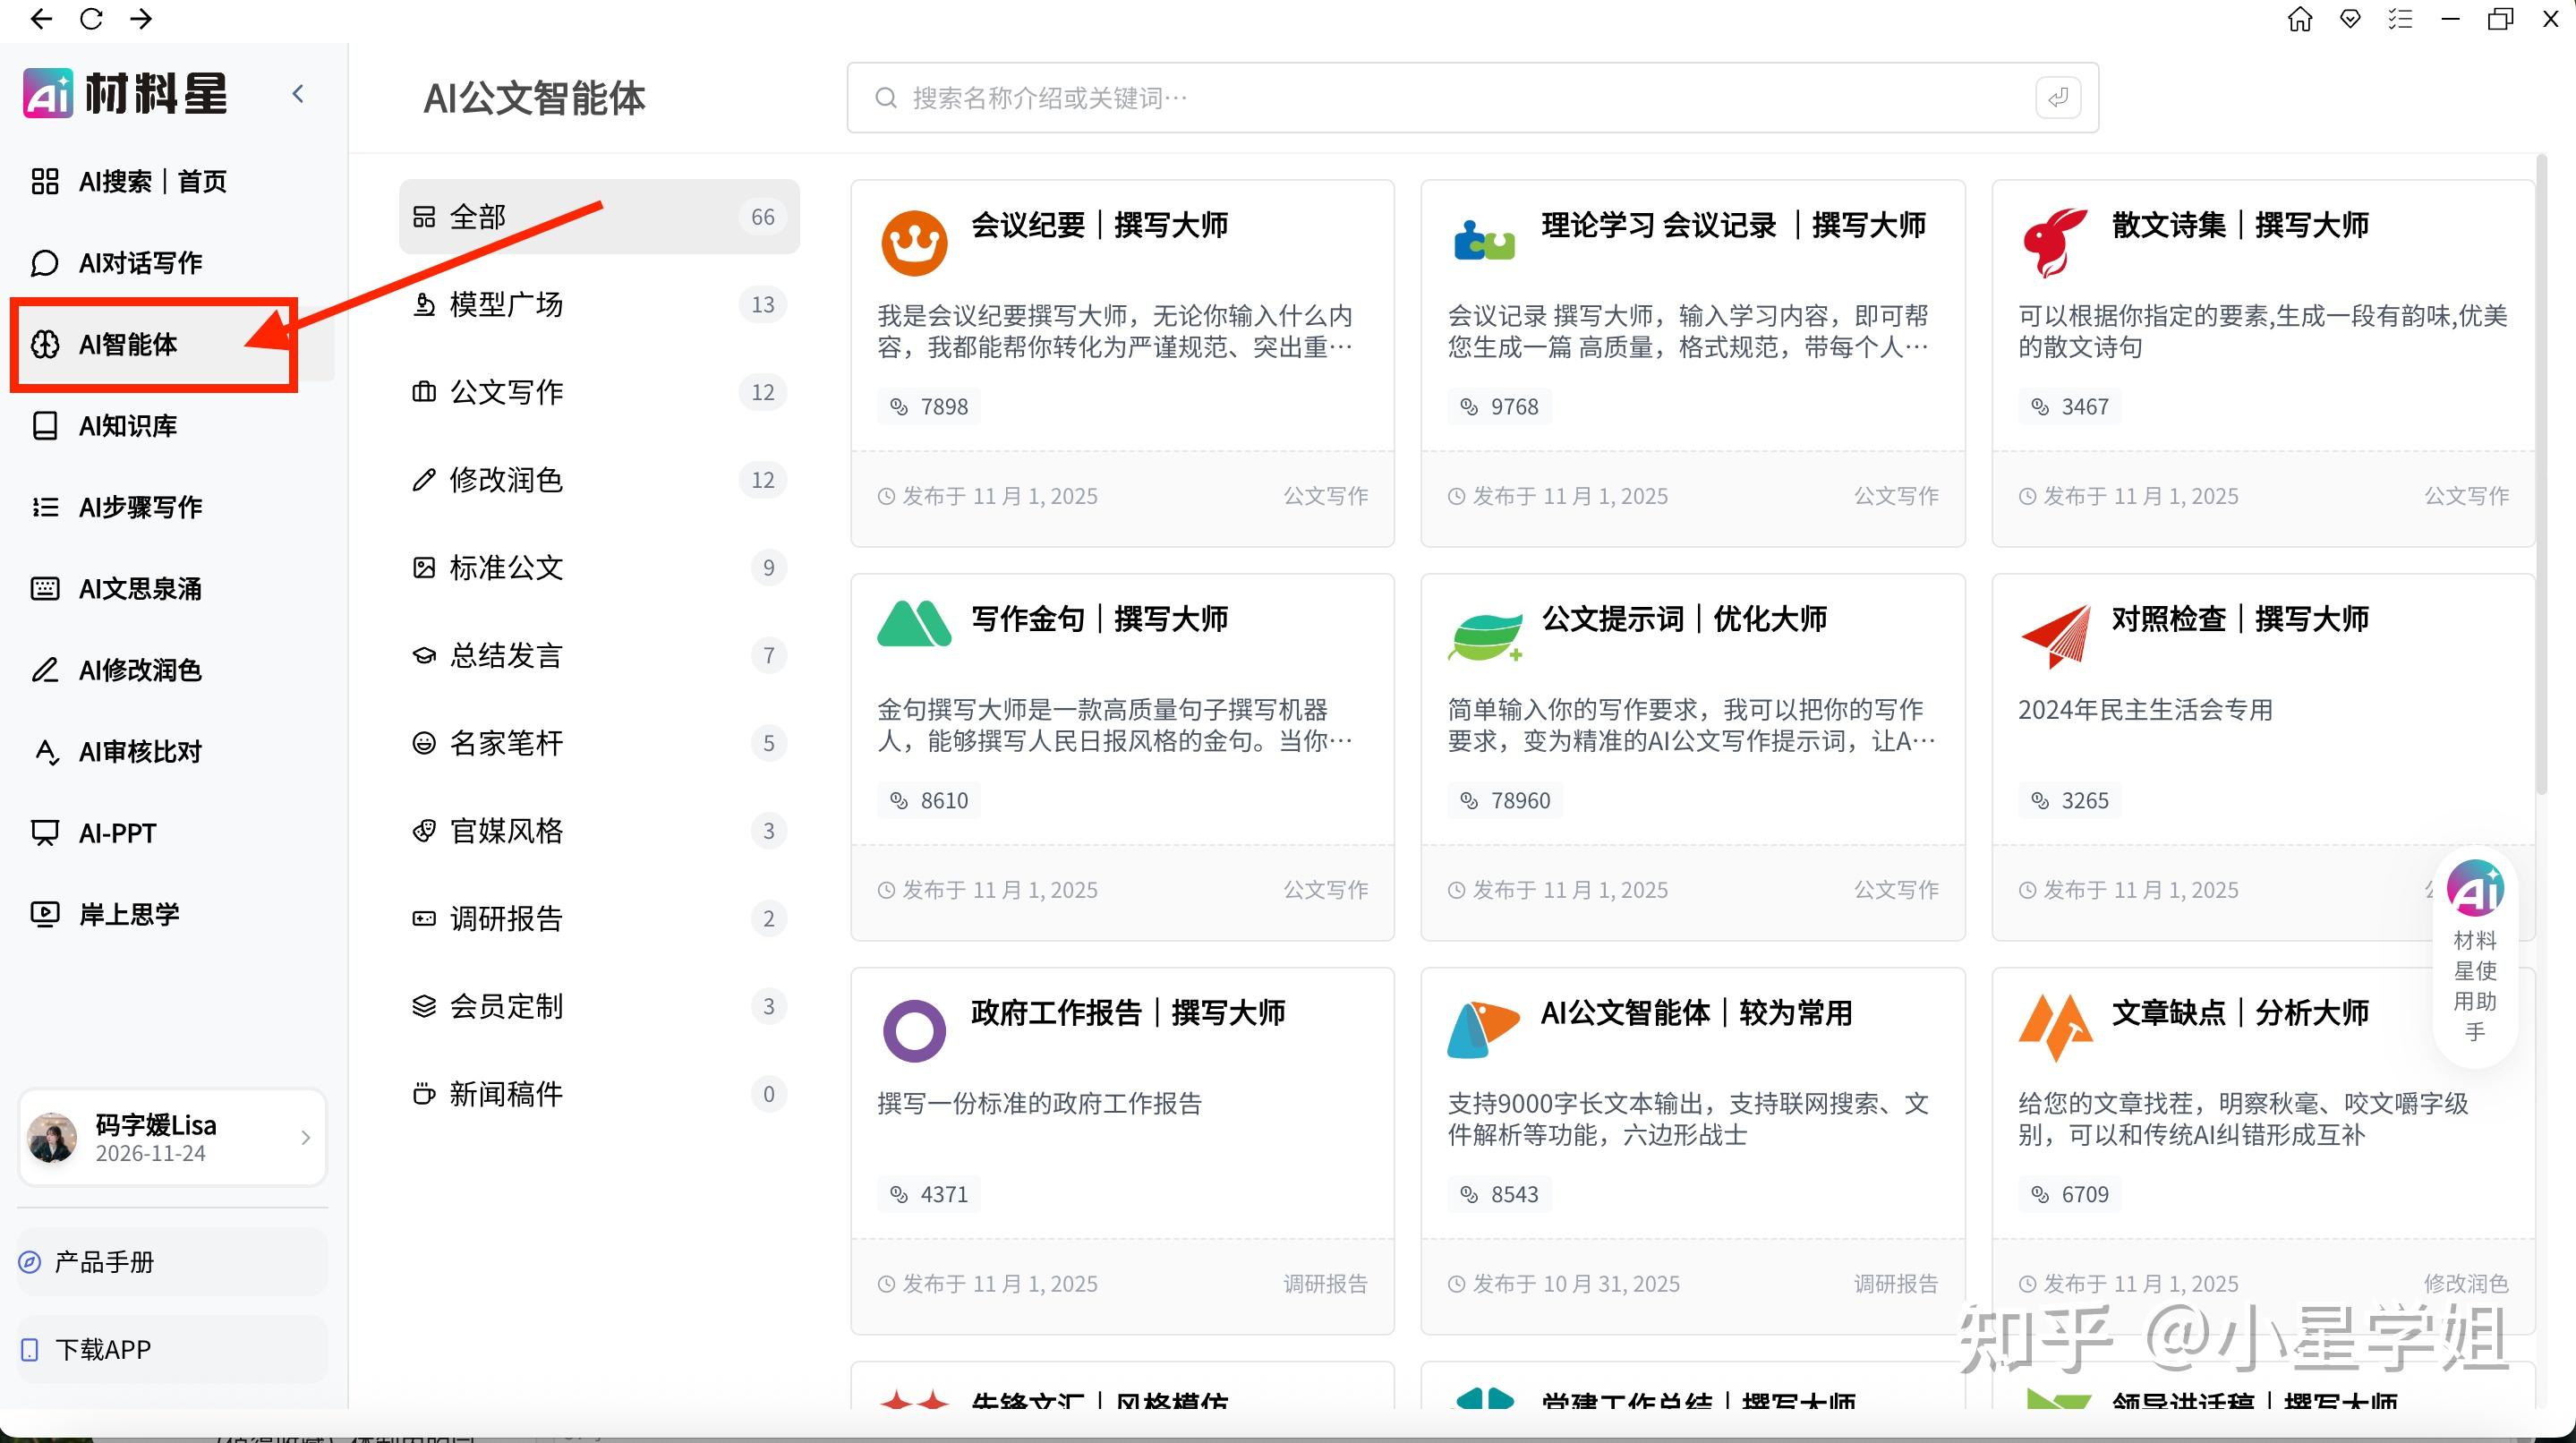
Task: Click the 文章缺点 orange icon
Action: click(2055, 1028)
